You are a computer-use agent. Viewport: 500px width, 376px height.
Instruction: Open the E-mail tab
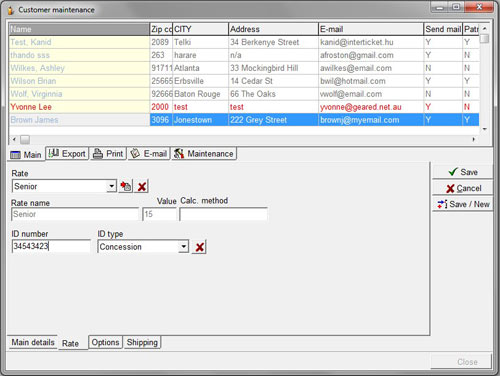tap(149, 154)
